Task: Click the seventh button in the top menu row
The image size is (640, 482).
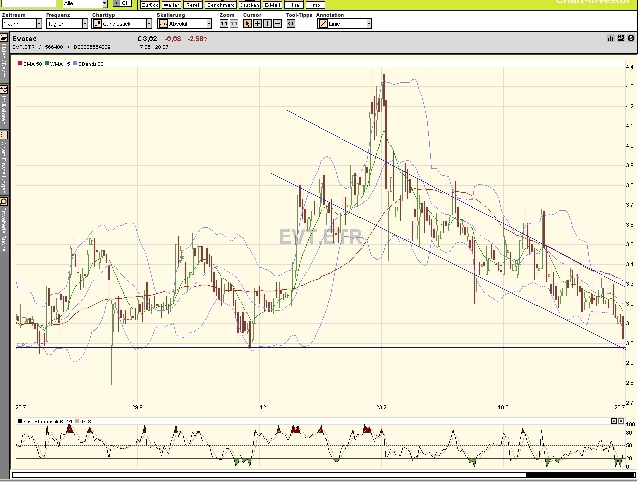Action: tap(294, 5)
